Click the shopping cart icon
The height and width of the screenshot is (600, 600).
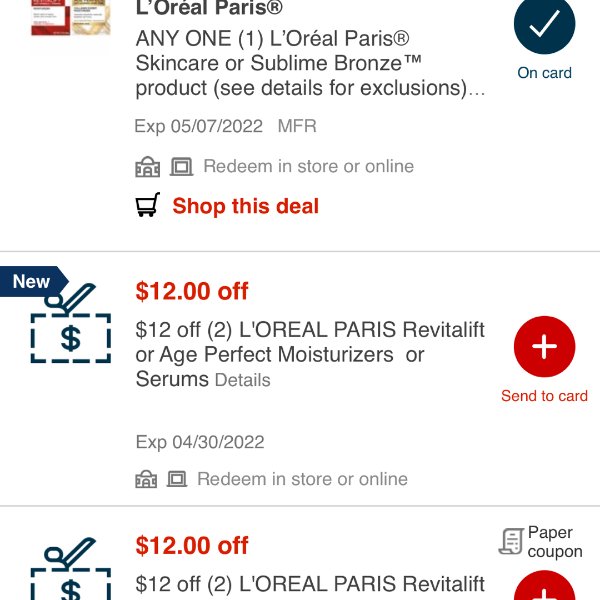pos(148,205)
